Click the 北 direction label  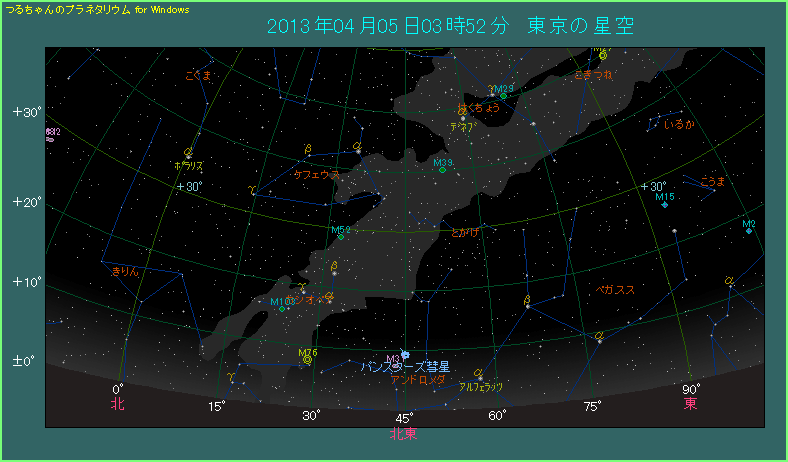(117, 404)
